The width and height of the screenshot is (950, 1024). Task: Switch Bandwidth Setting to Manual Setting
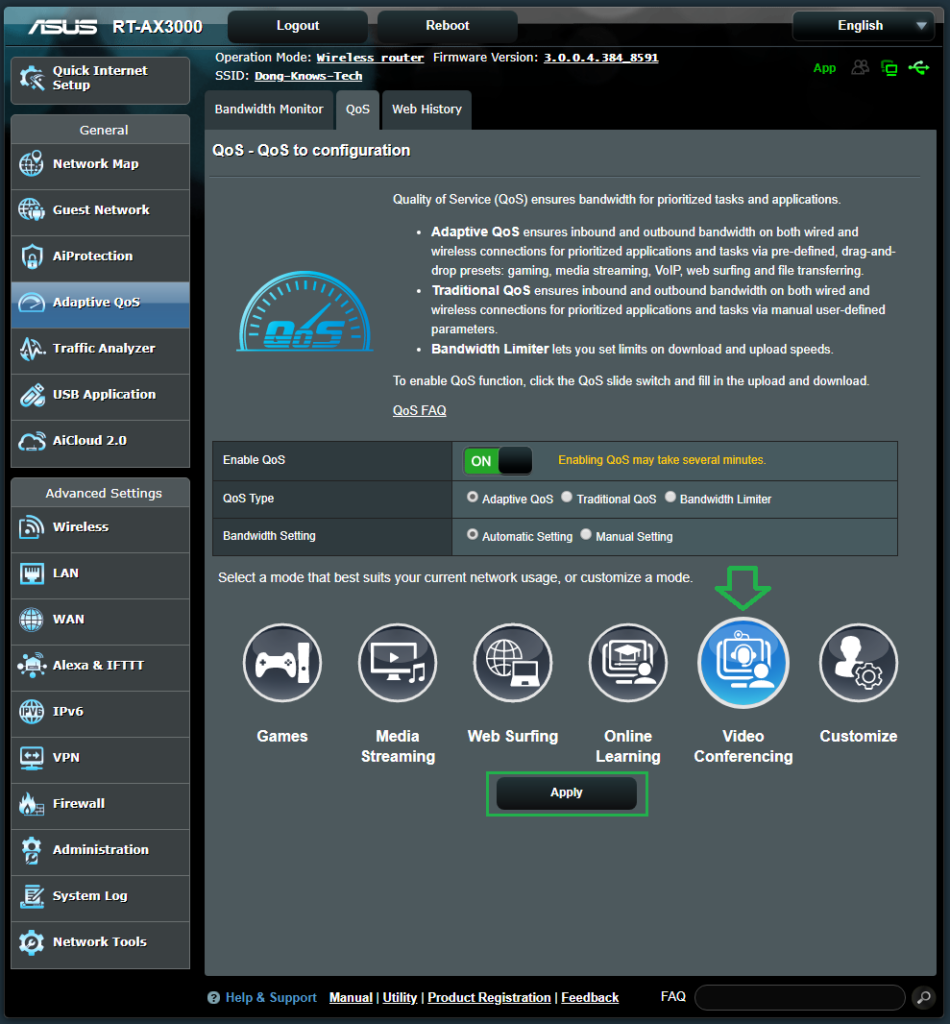[585, 533]
